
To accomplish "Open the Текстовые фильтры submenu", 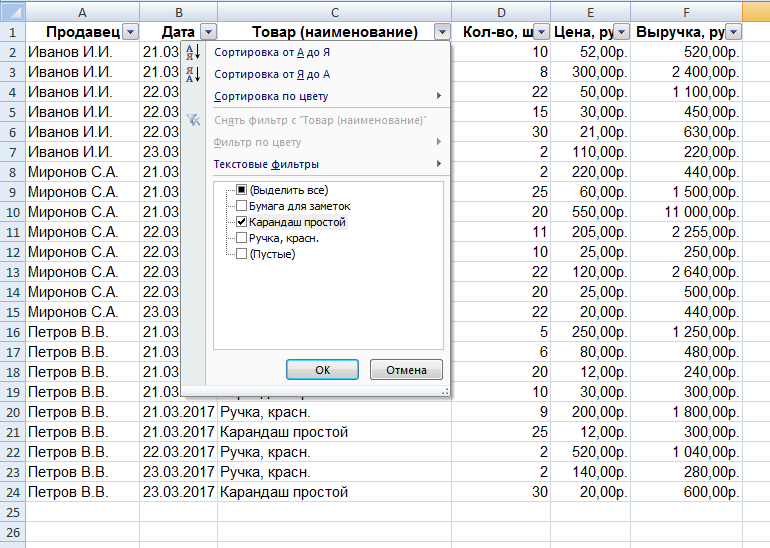I will coord(328,164).
